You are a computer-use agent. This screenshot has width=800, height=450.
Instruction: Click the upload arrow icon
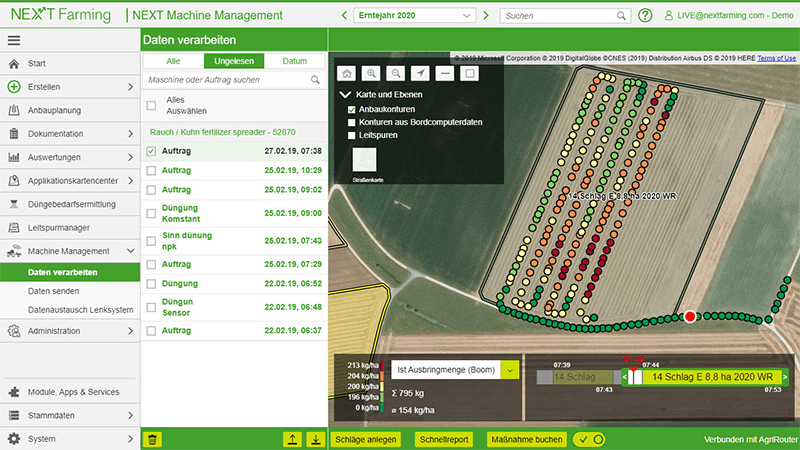coord(292,439)
